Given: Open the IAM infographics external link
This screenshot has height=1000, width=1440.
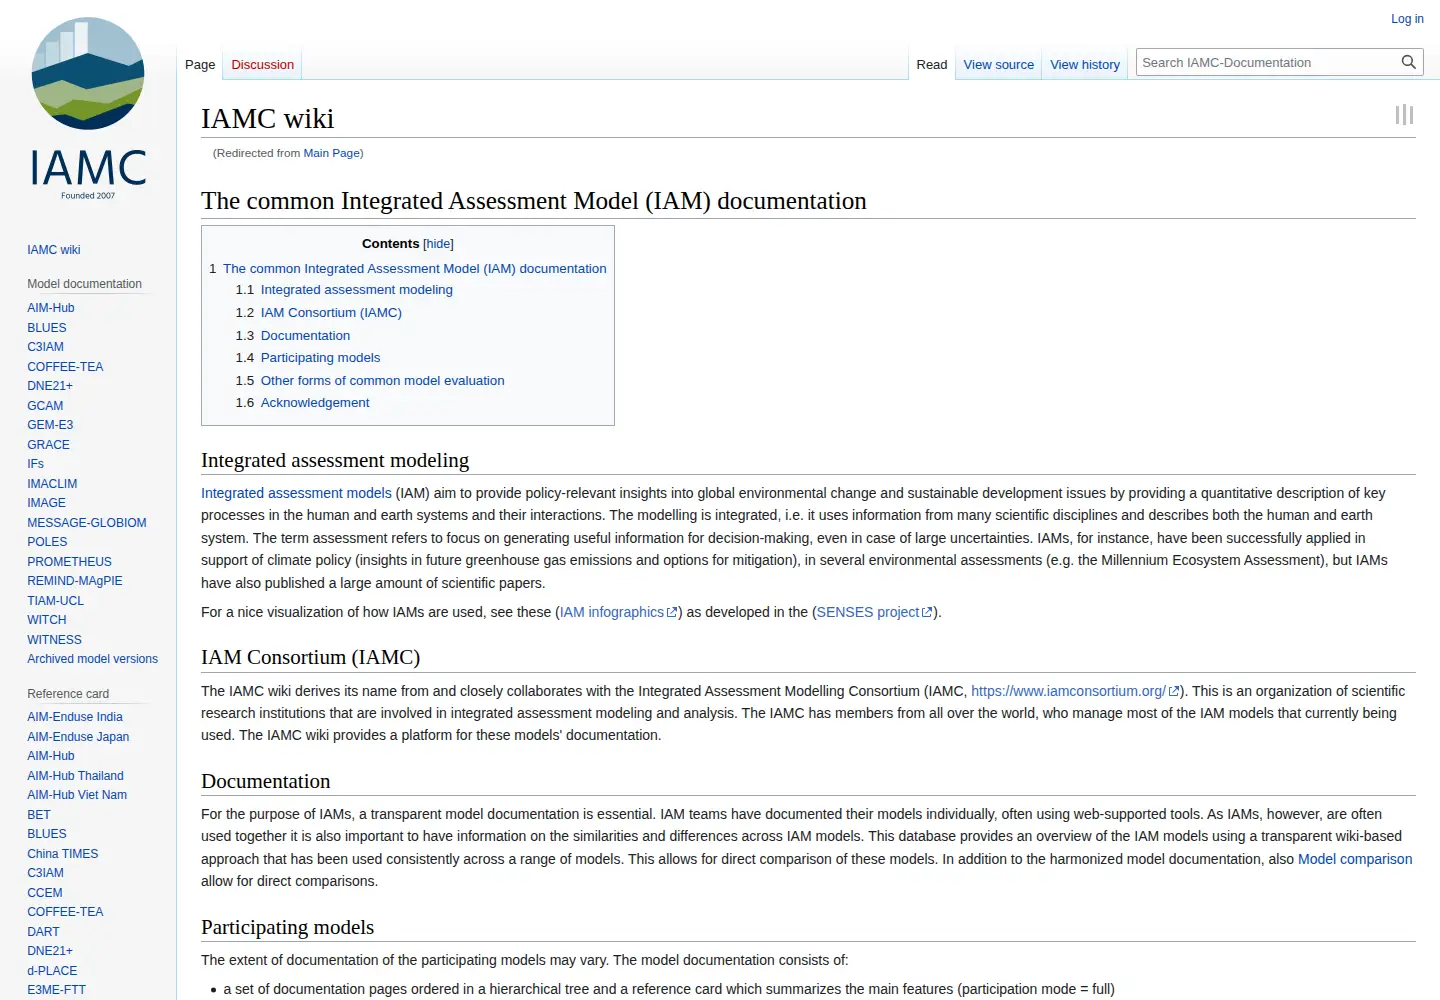Looking at the screenshot, I should (618, 612).
